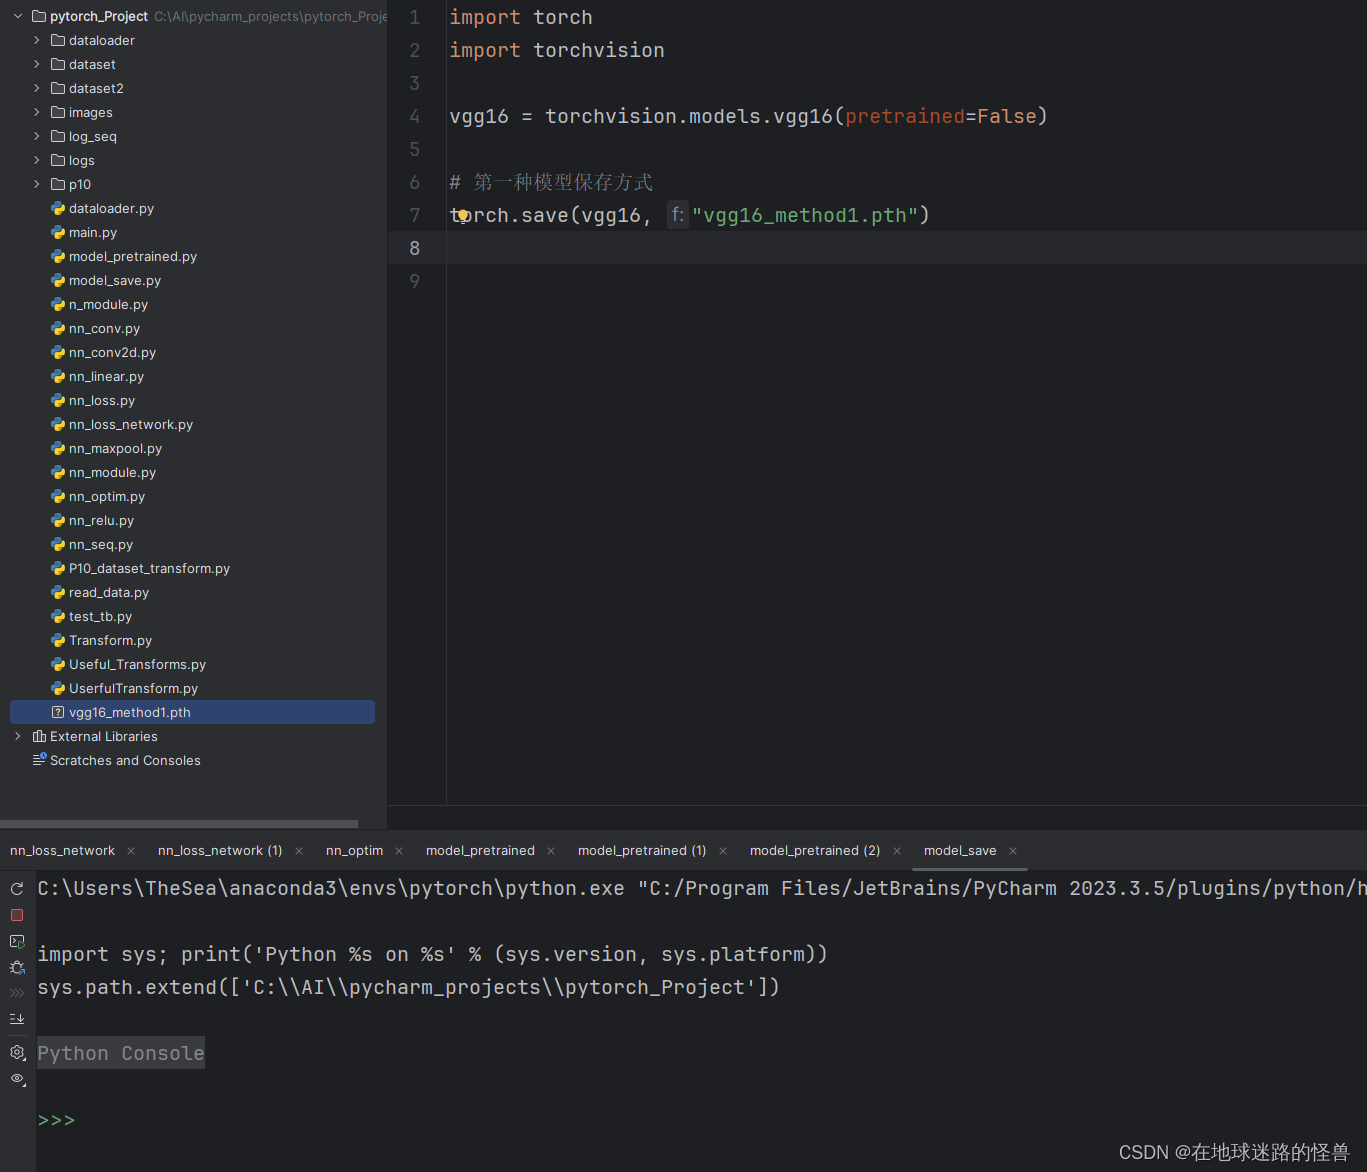The width and height of the screenshot is (1367, 1172).
Task: Expand External Libraries node
Action: click(18, 736)
